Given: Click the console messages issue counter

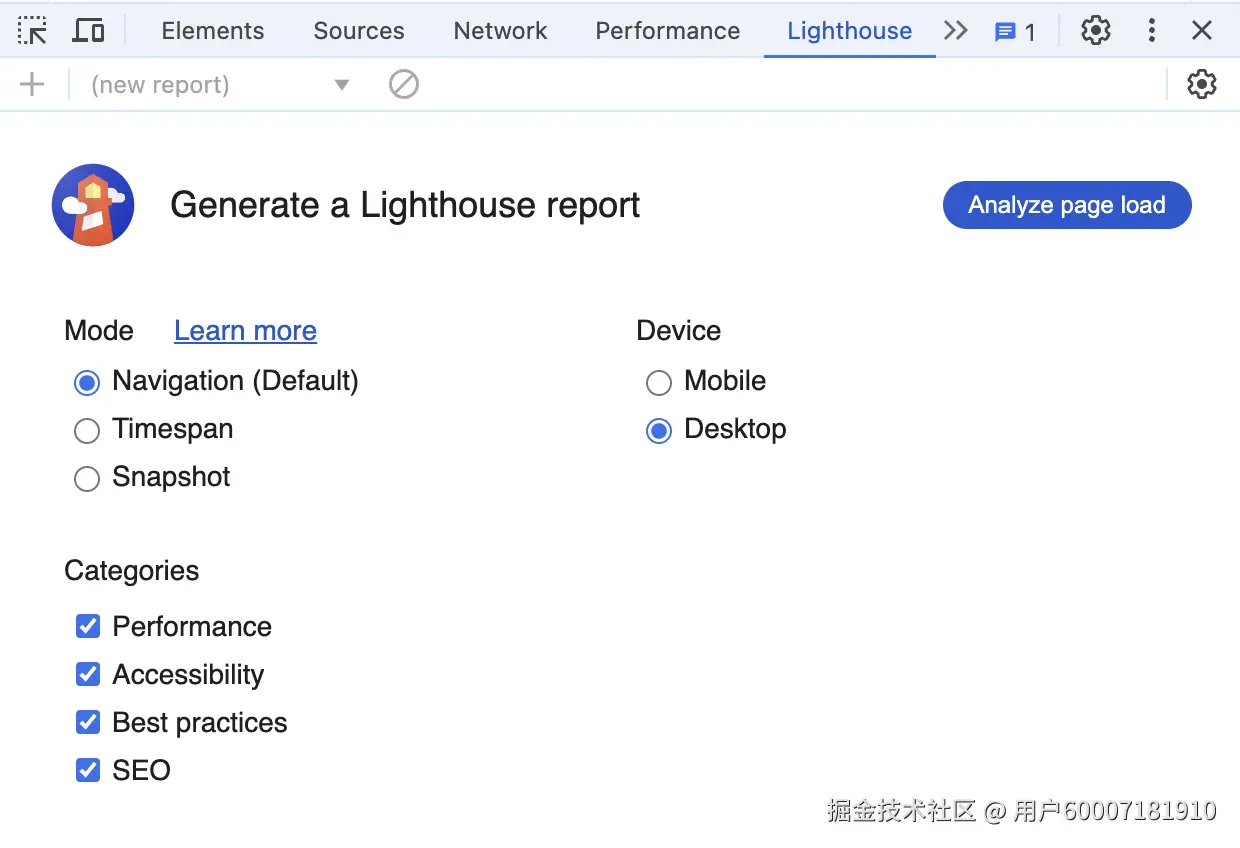Looking at the screenshot, I should (1014, 32).
